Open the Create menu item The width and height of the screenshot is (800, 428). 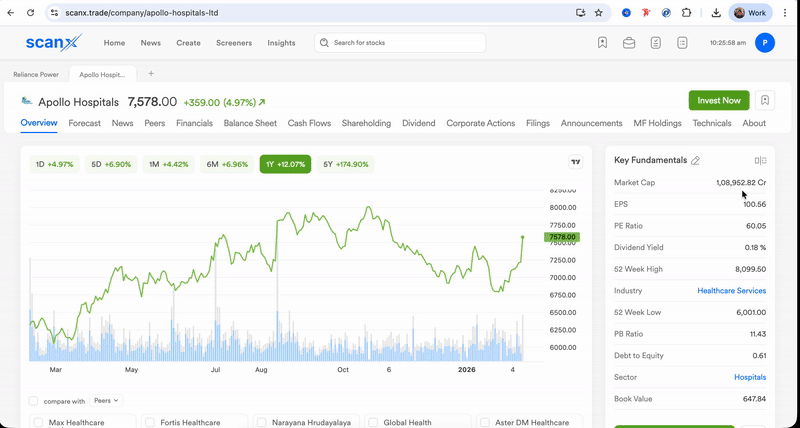188,43
